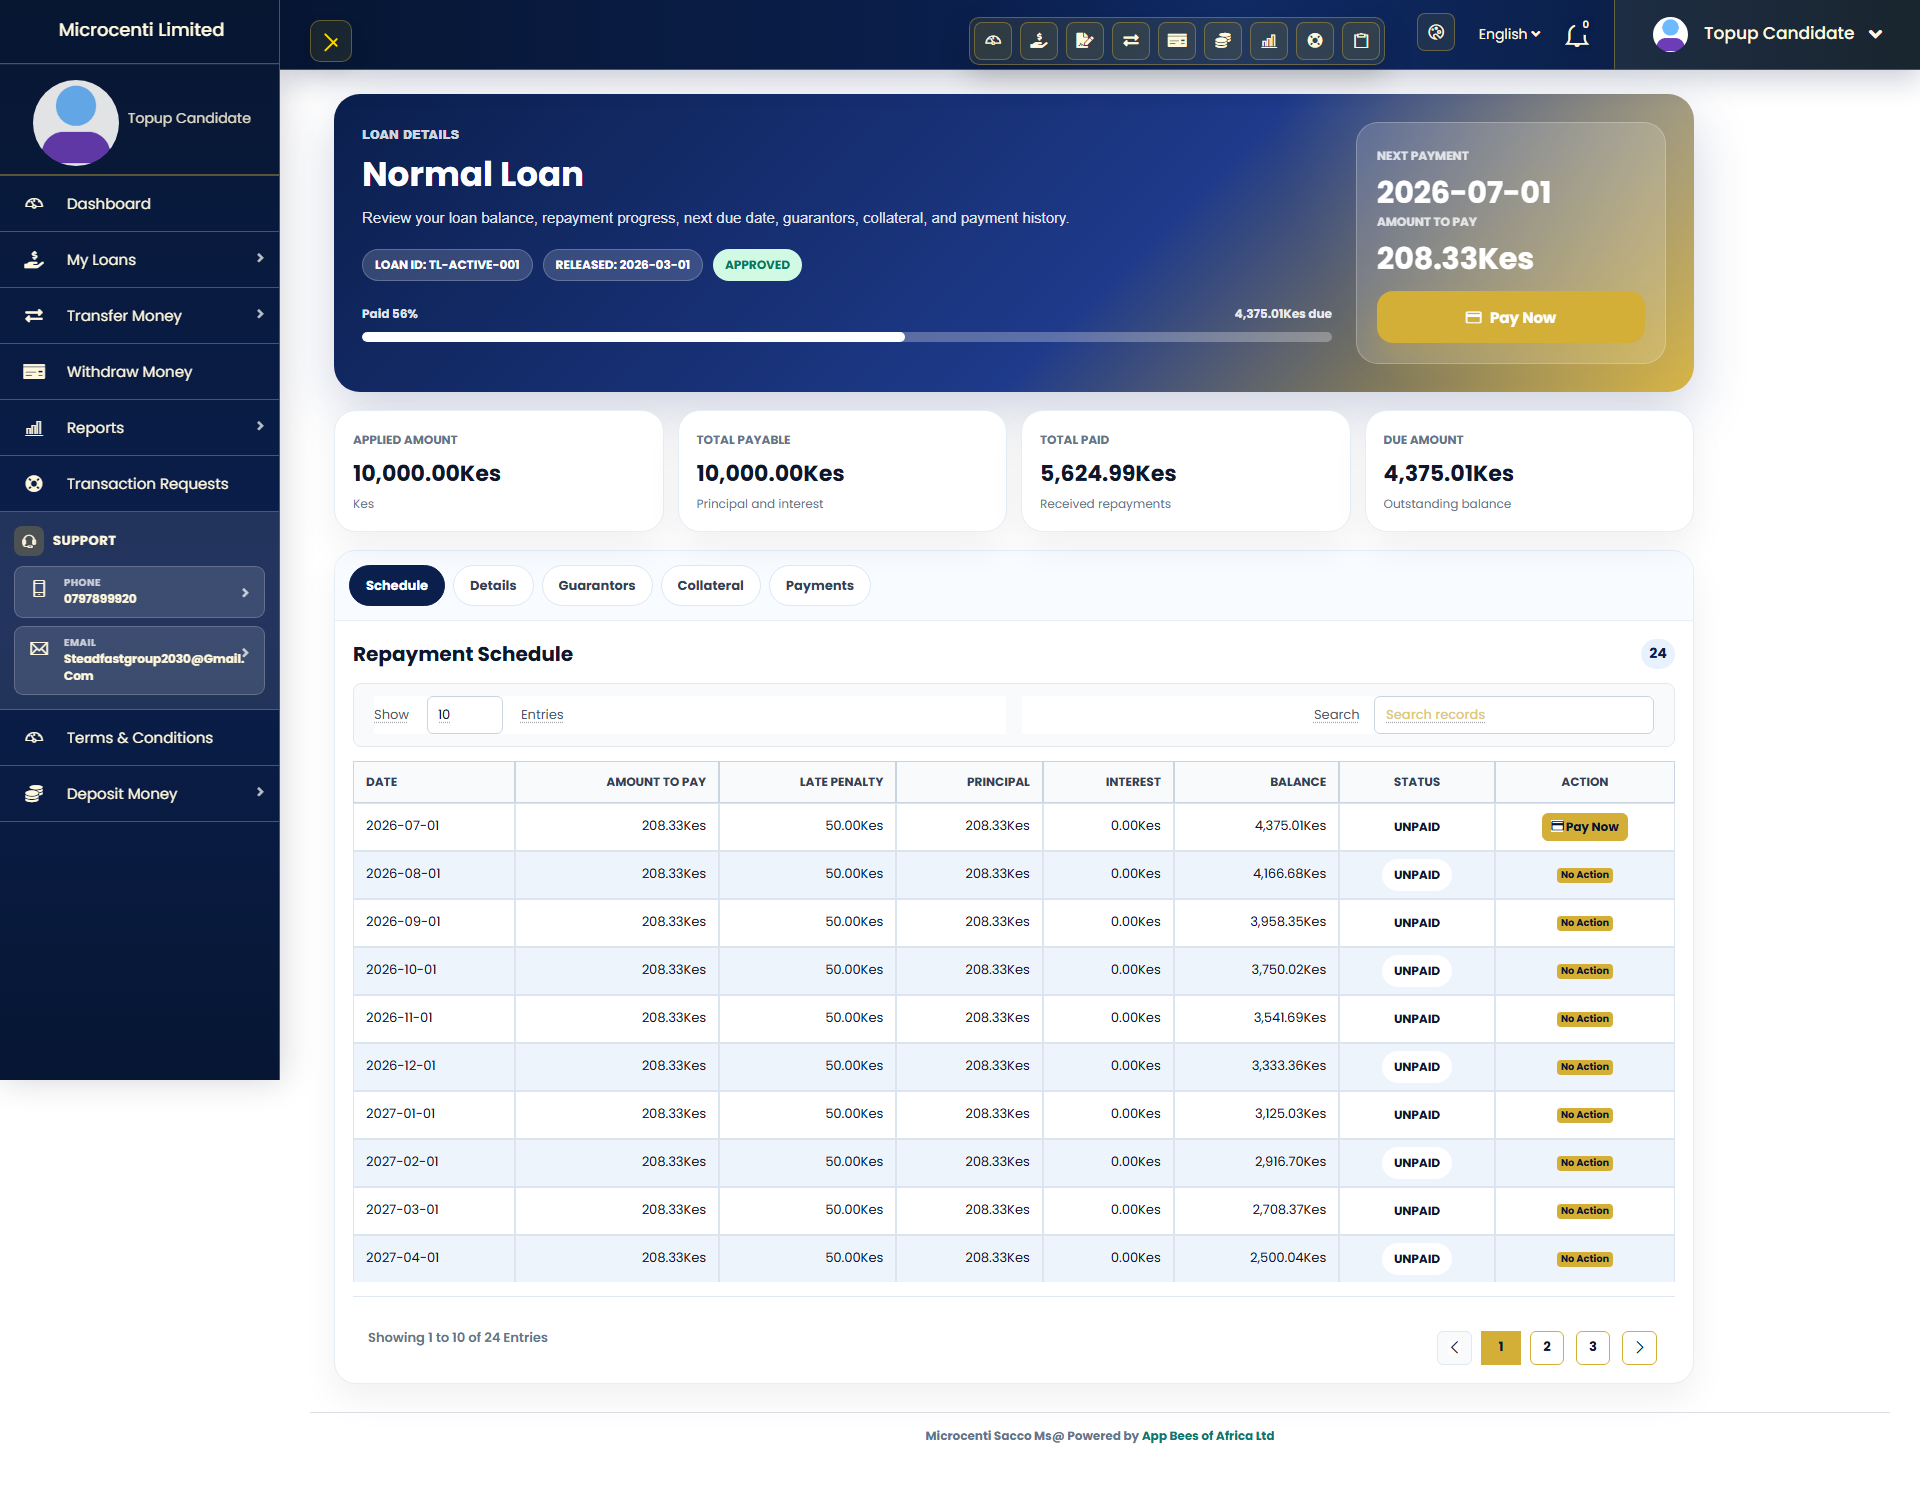Image resolution: width=1920 pixels, height=1509 pixels.
Task: Switch to the Payments tab
Action: point(820,586)
